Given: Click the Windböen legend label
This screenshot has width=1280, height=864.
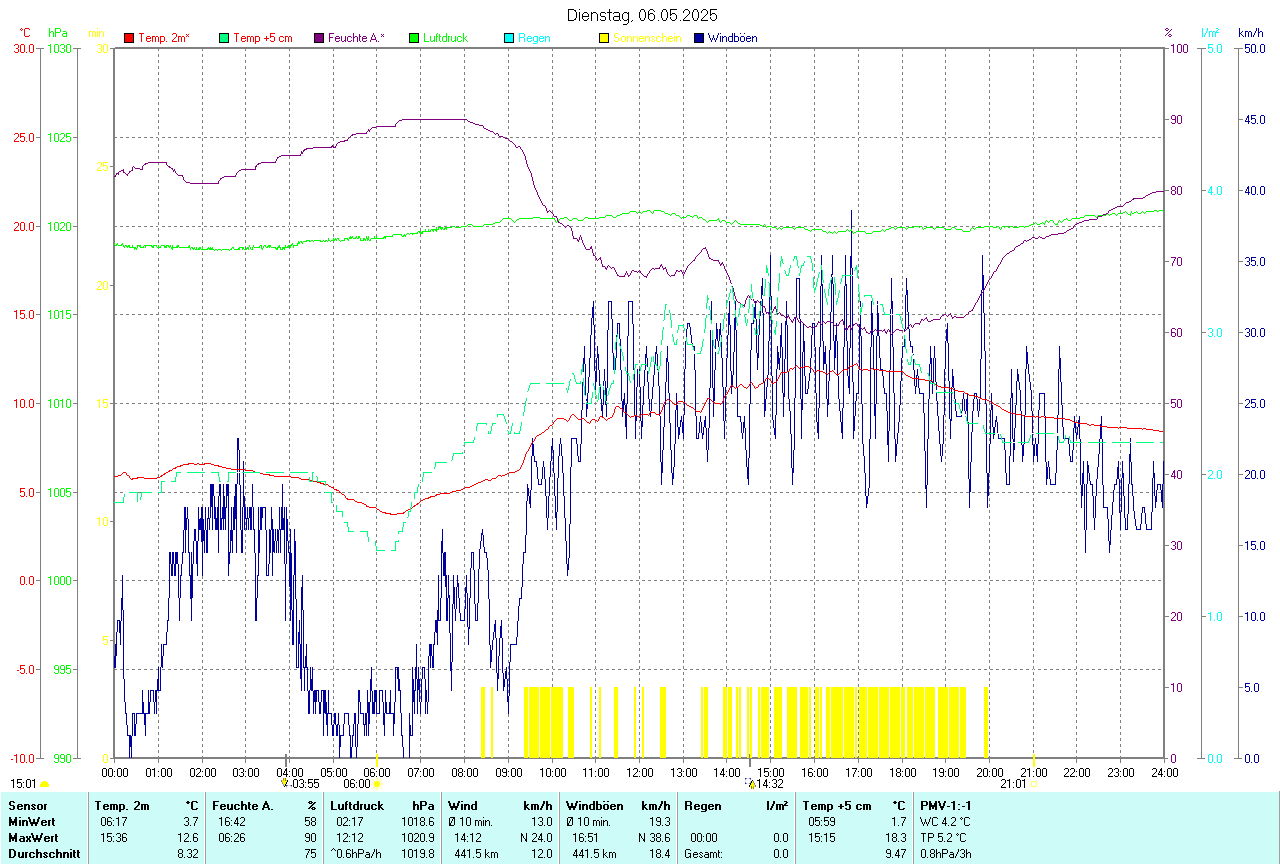Looking at the screenshot, I should [733, 38].
